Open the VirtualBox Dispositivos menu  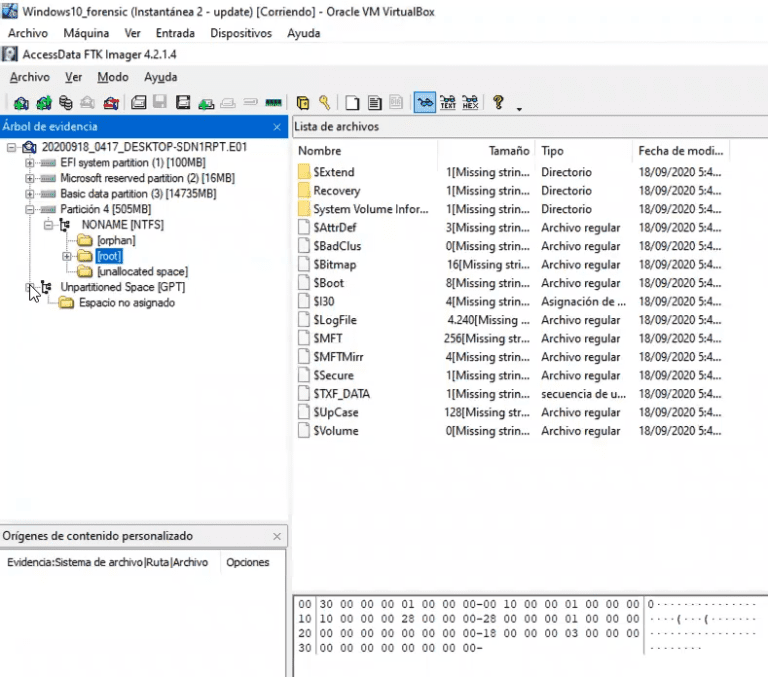coord(240,33)
